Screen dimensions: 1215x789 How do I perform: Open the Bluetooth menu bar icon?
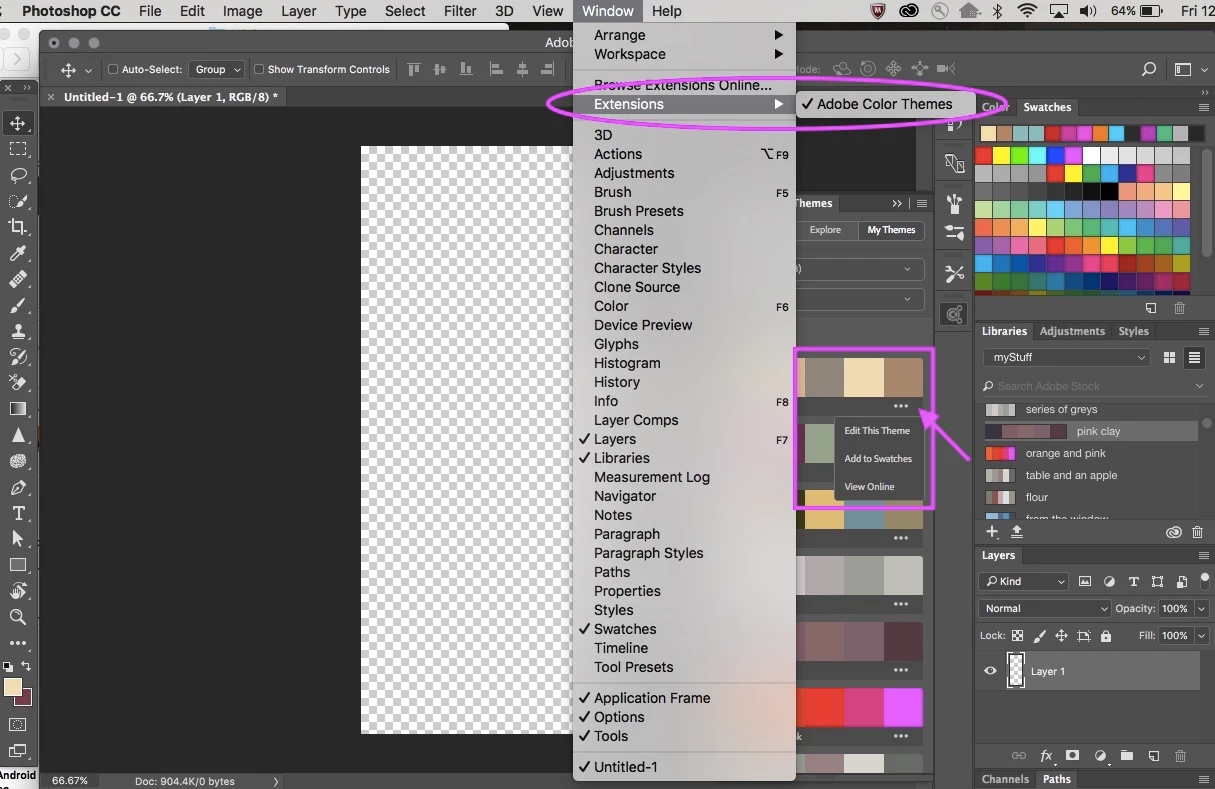pos(997,11)
